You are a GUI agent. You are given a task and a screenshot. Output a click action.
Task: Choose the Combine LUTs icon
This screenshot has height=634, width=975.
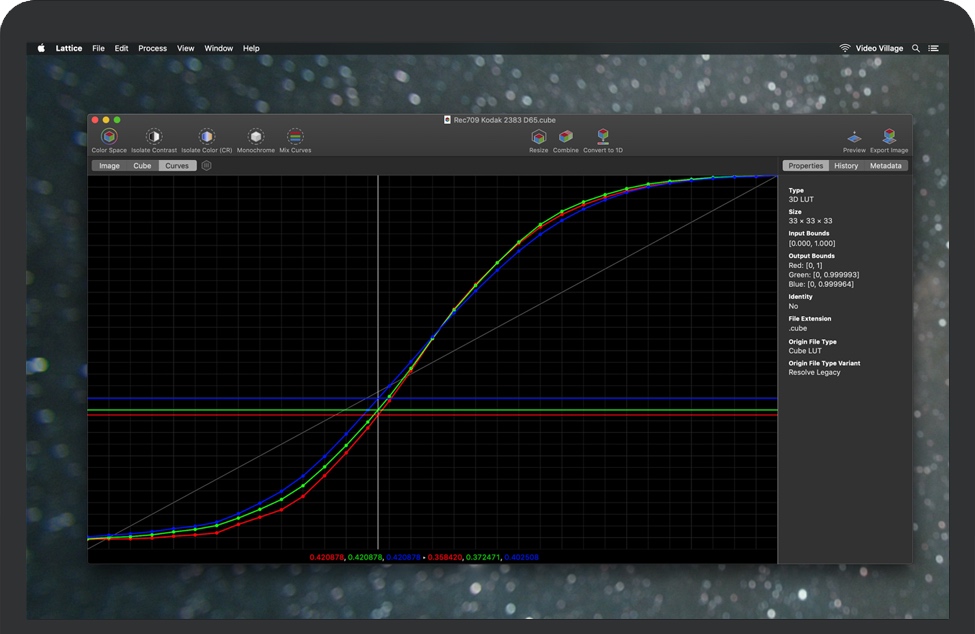click(566, 137)
